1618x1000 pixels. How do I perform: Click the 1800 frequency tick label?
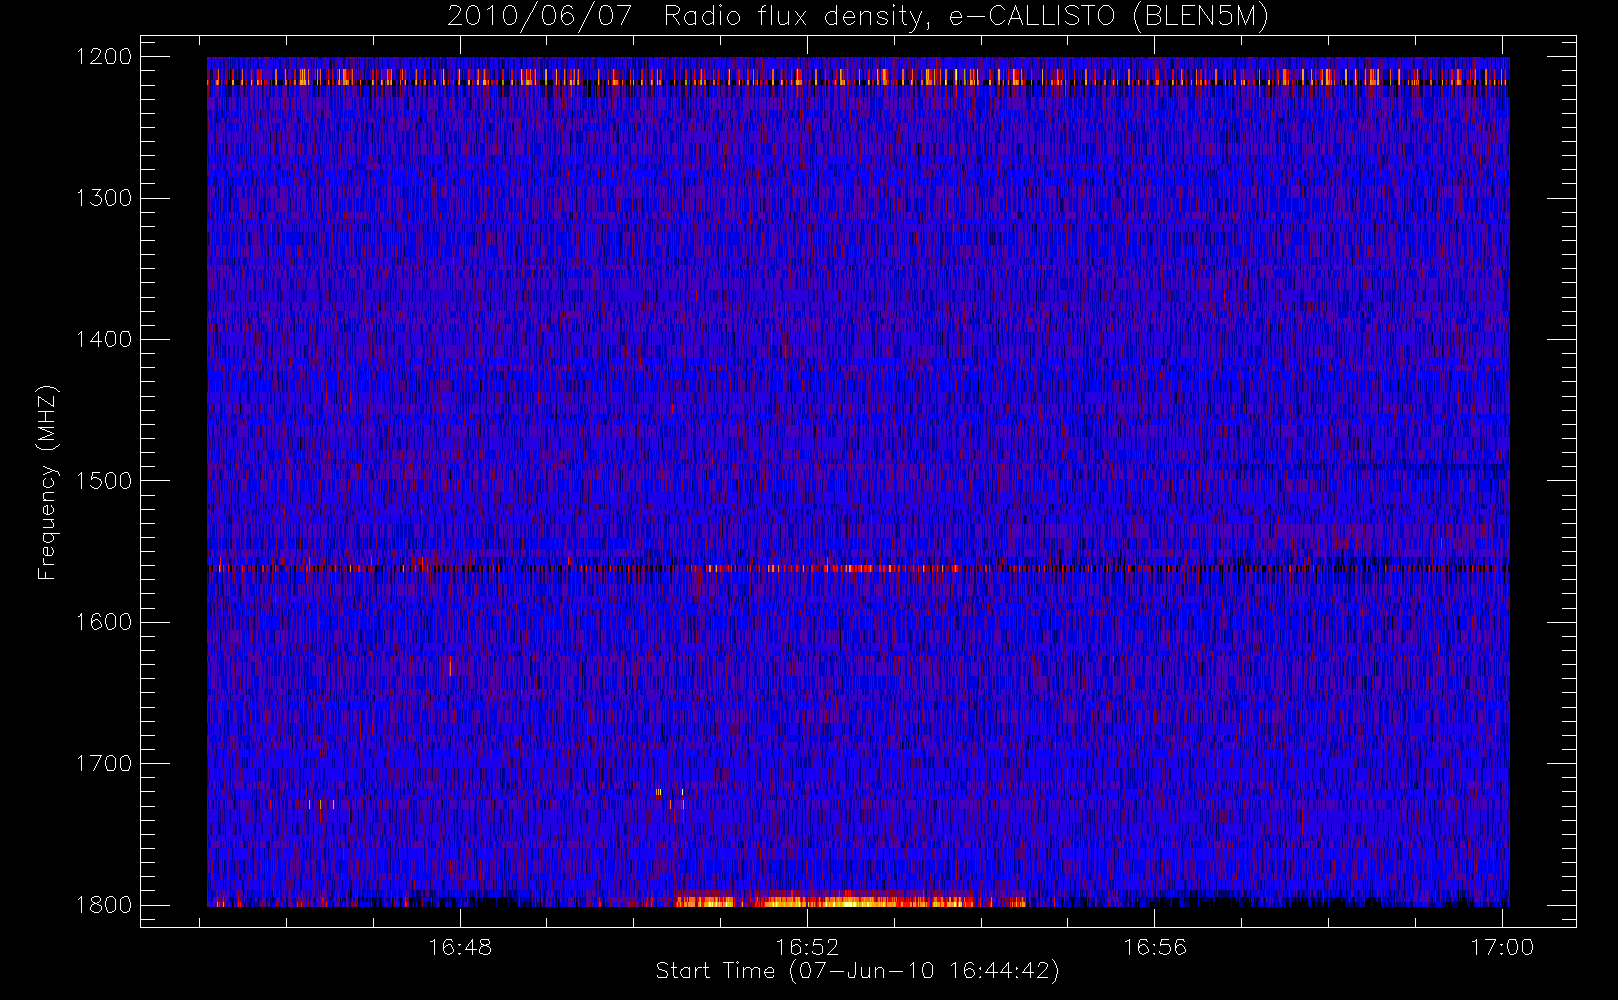104,905
